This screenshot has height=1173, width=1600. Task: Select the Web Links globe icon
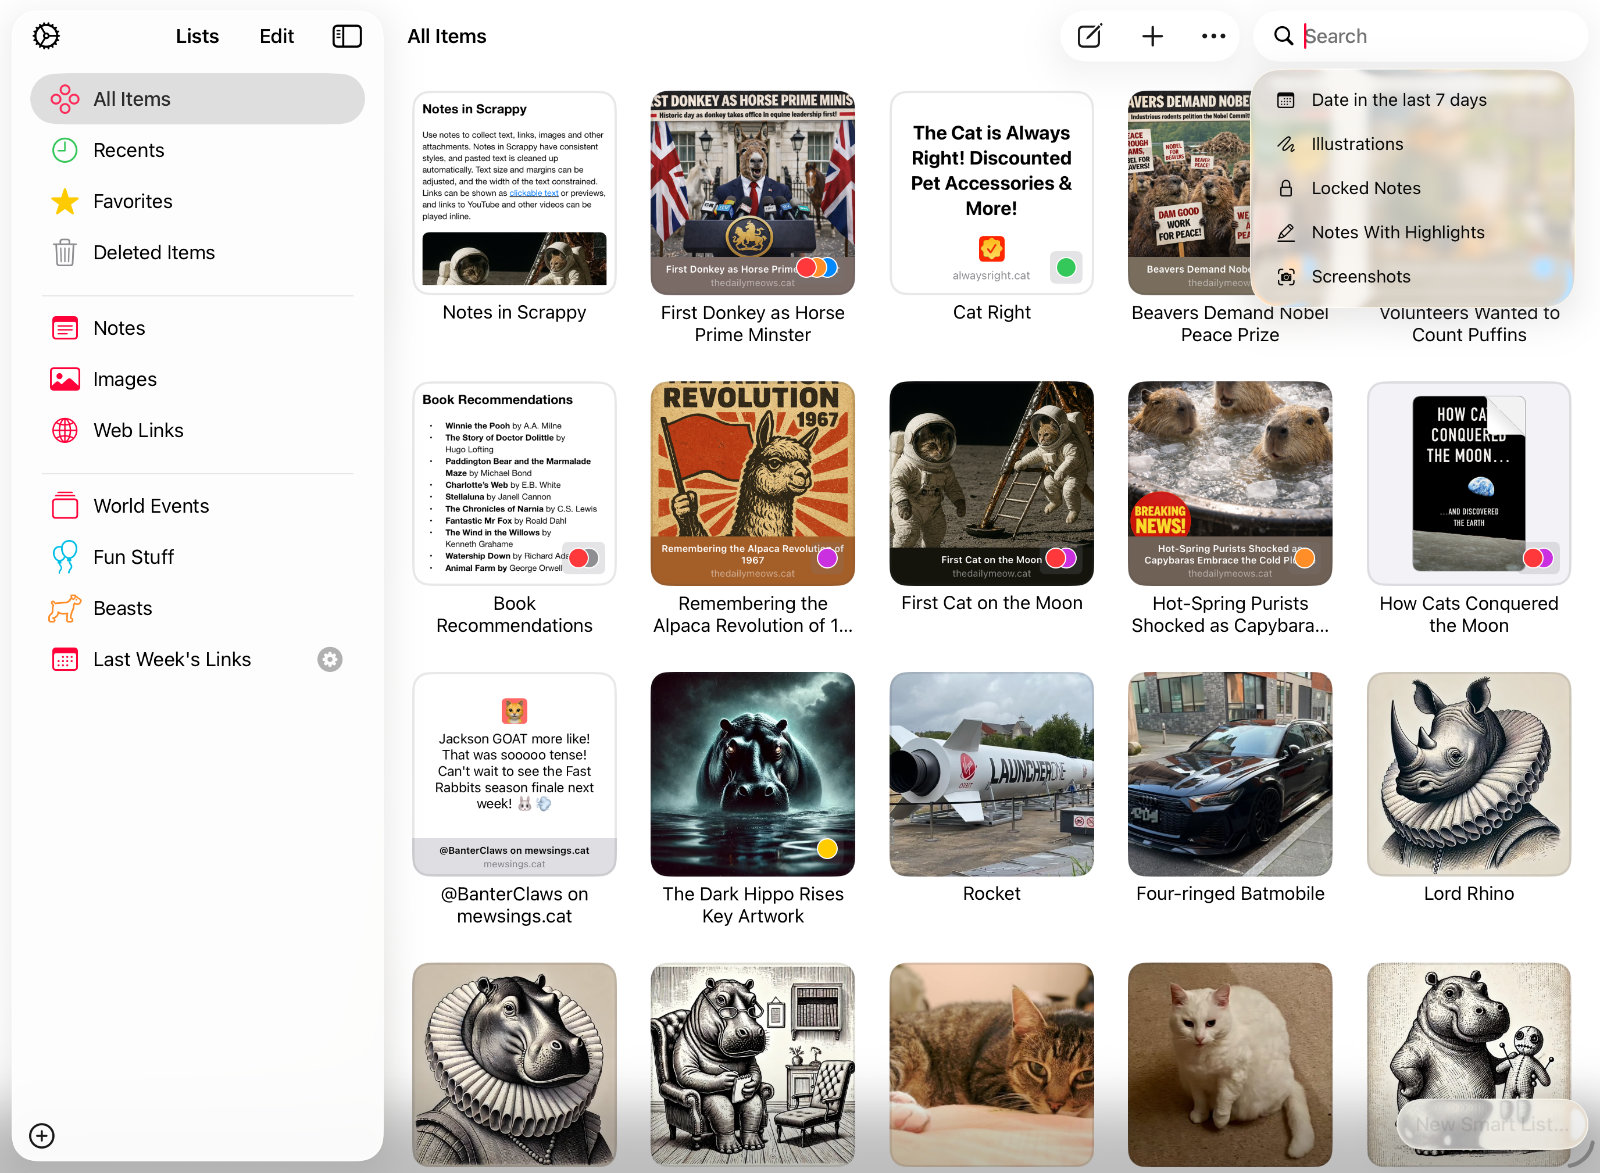click(64, 430)
